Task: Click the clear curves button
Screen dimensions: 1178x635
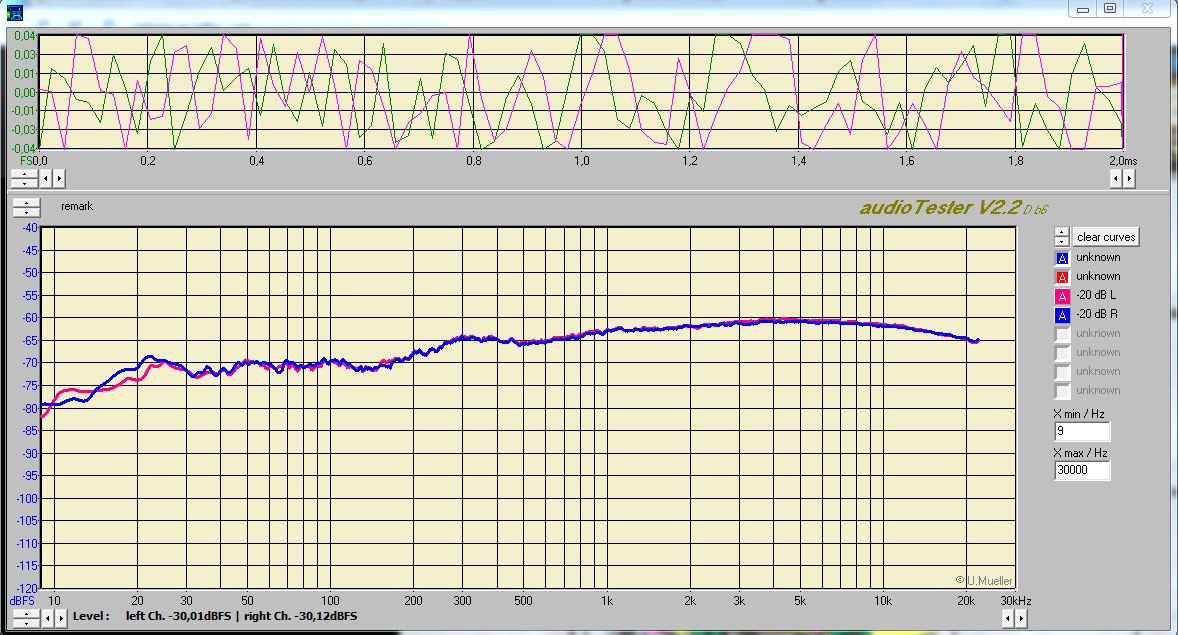Action: pos(1106,237)
